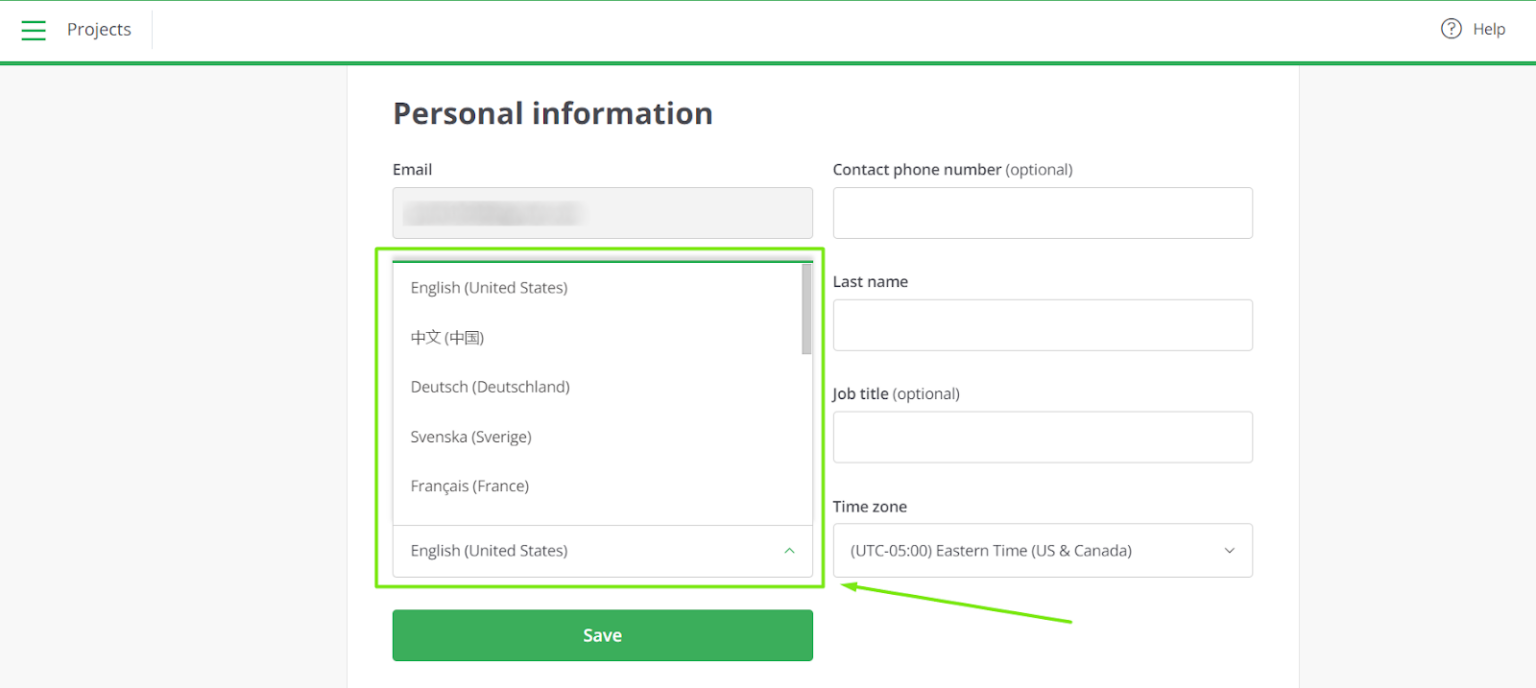This screenshot has height=688, width=1536.
Task: Open the navigation hamburger menu
Action: pos(33,29)
